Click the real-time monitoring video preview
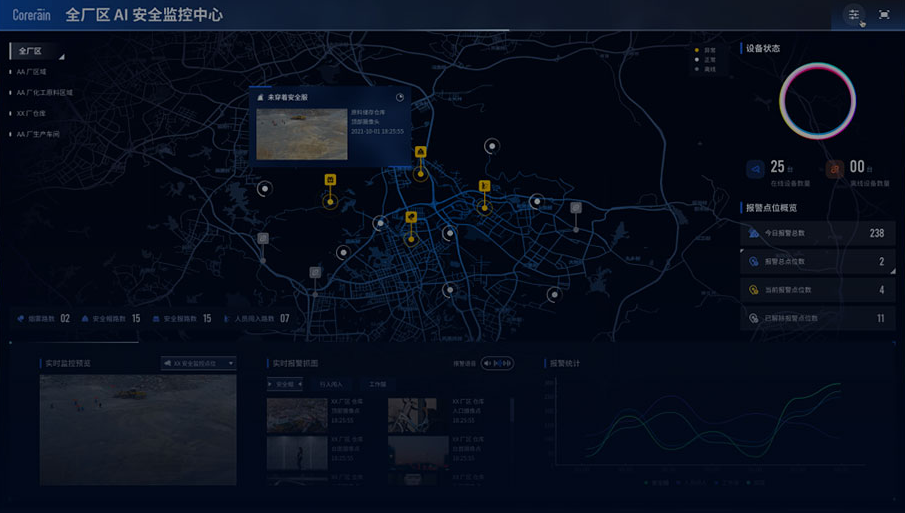Viewport: 905px width, 513px height. [x=138, y=429]
